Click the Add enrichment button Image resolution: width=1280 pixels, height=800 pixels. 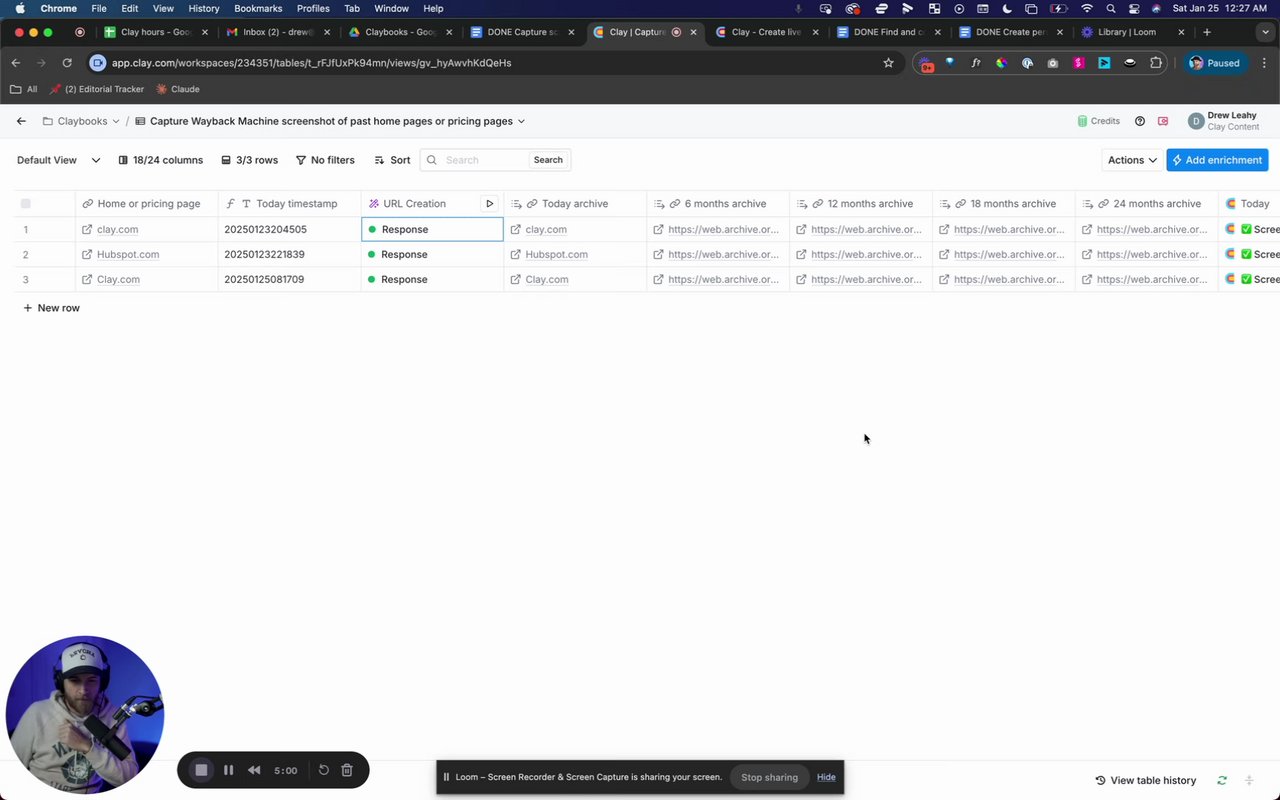tap(1217, 160)
